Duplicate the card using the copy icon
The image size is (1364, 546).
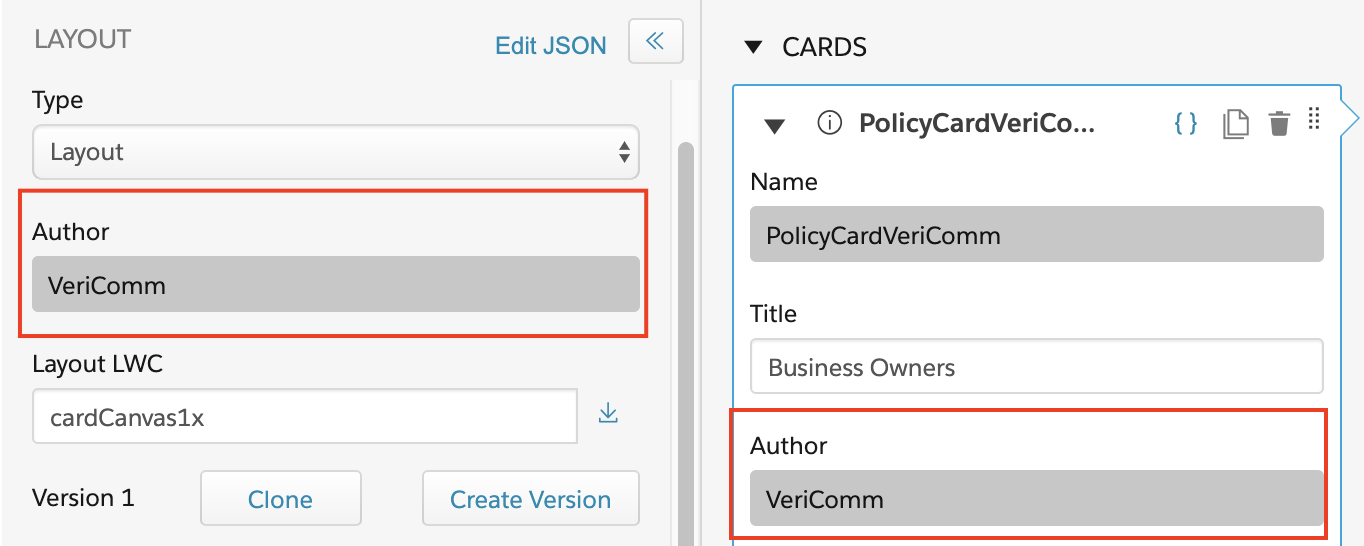coord(1236,124)
